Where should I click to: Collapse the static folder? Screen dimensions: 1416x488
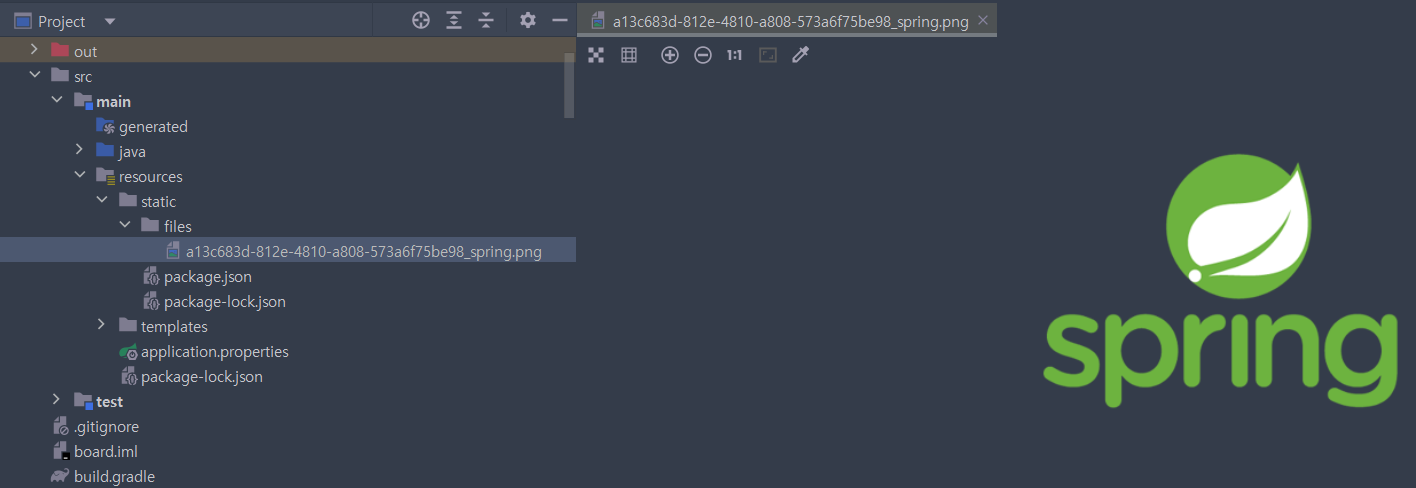[102, 201]
